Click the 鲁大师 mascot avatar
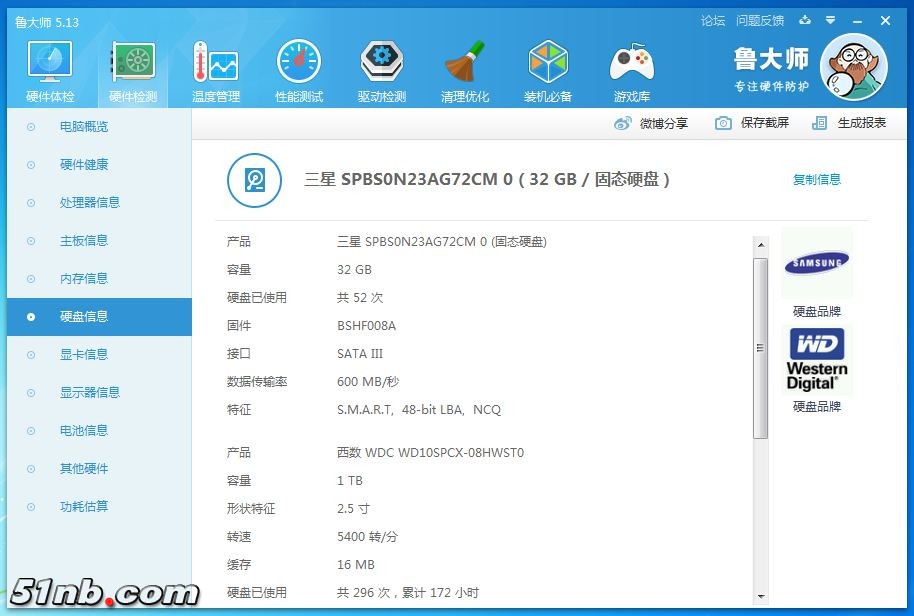The width and height of the screenshot is (914, 616). pyautogui.click(x=853, y=68)
